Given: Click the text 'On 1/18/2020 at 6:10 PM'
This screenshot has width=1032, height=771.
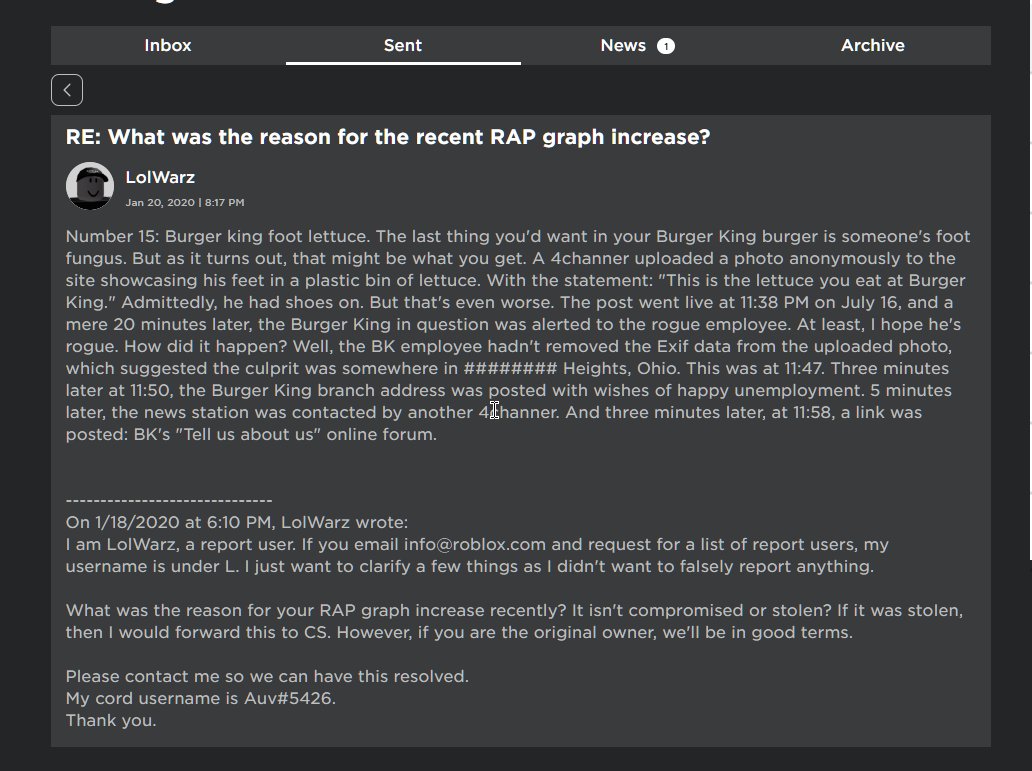Looking at the screenshot, I should point(170,522).
